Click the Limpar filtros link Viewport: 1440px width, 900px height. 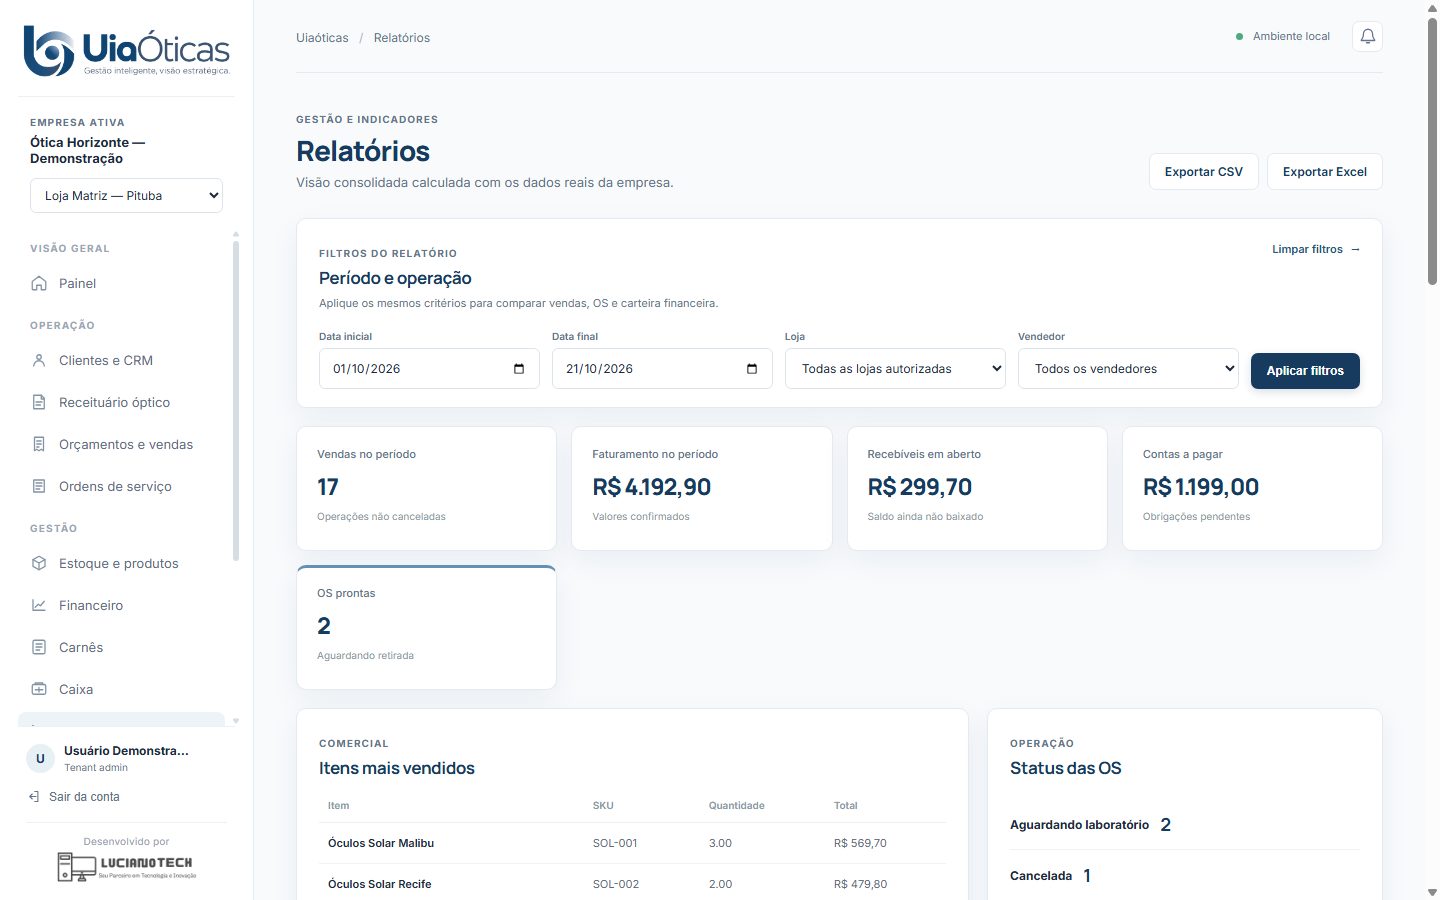pos(1316,250)
